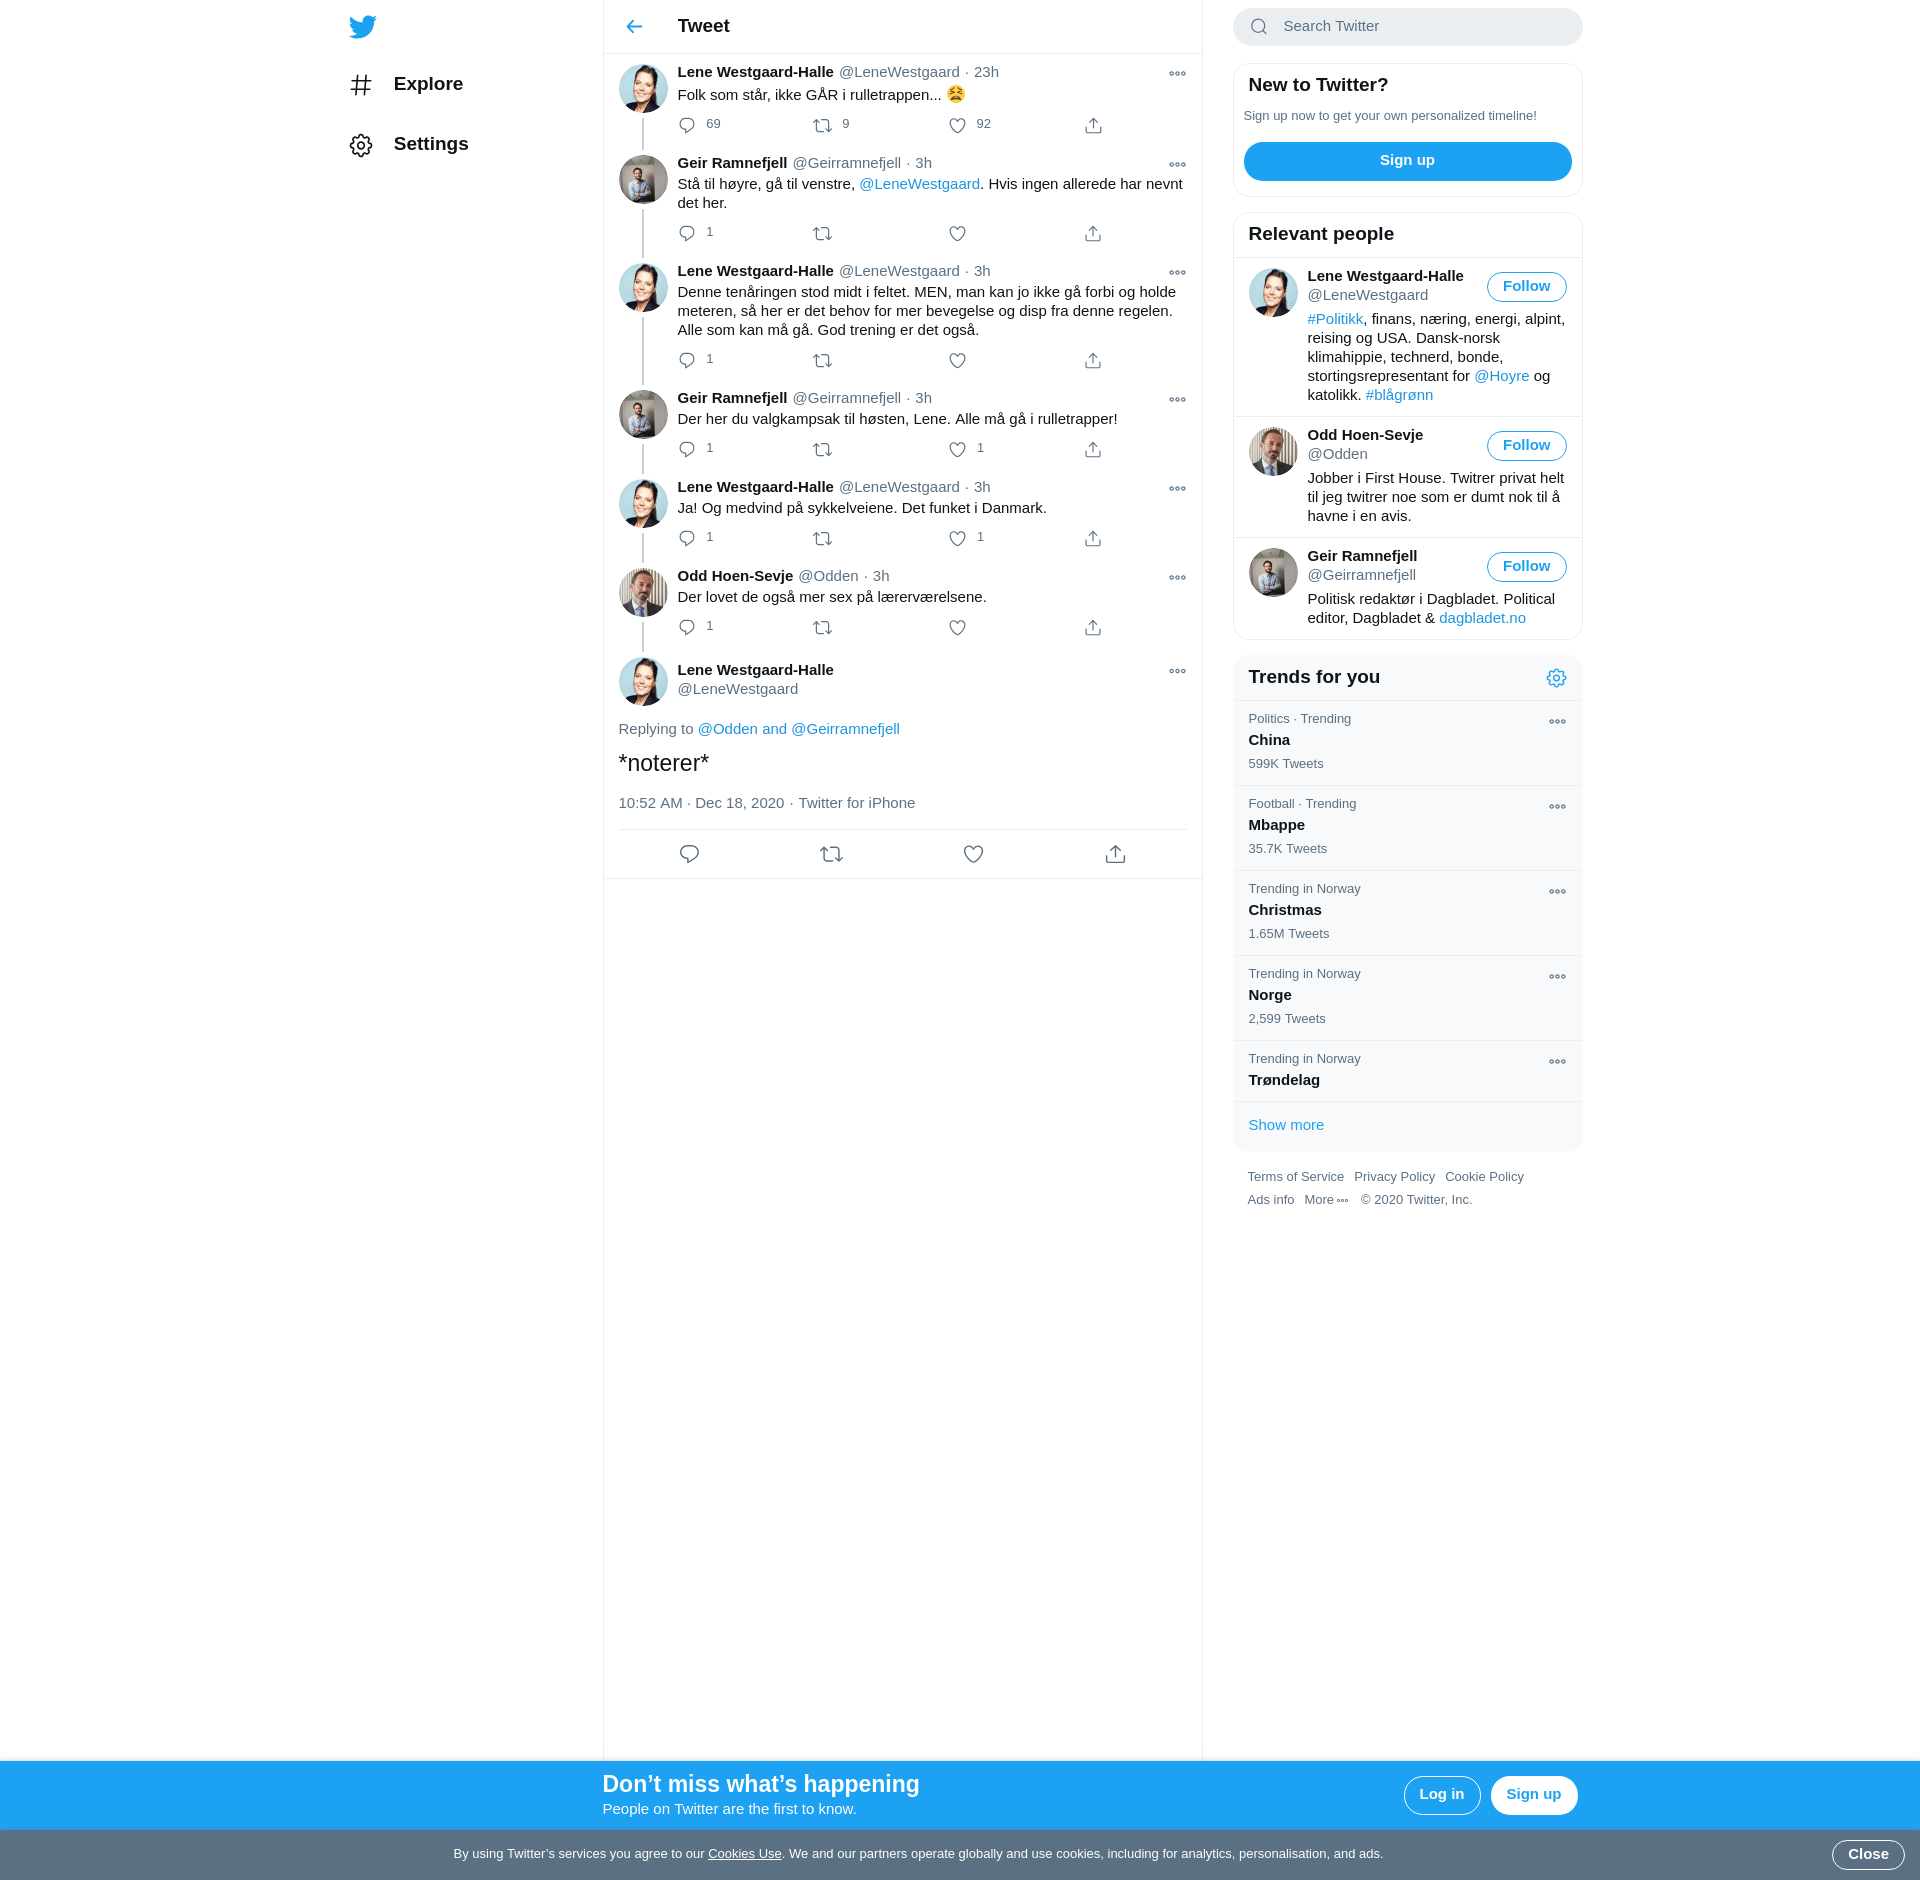
Task: Reply to the main '*noterer*' tweet
Action: point(689,854)
